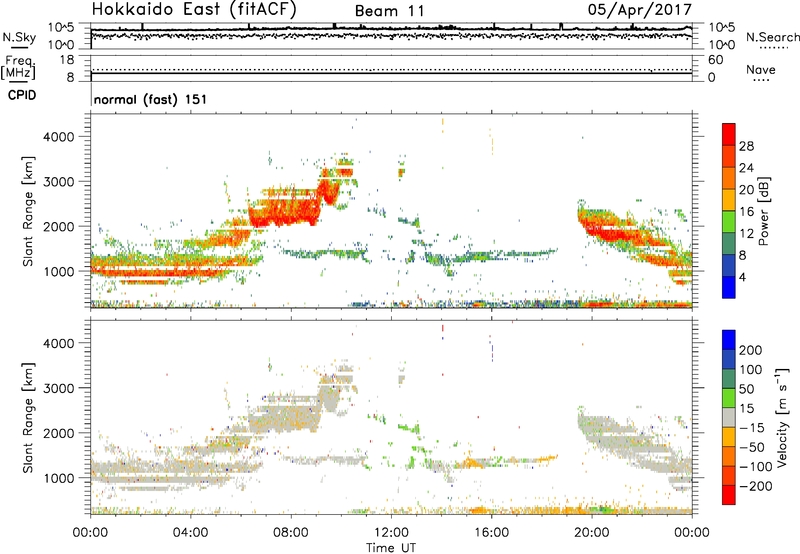The width and height of the screenshot is (800, 554).
Task: Click the velocity colorbar value -200
Action: tap(755, 486)
